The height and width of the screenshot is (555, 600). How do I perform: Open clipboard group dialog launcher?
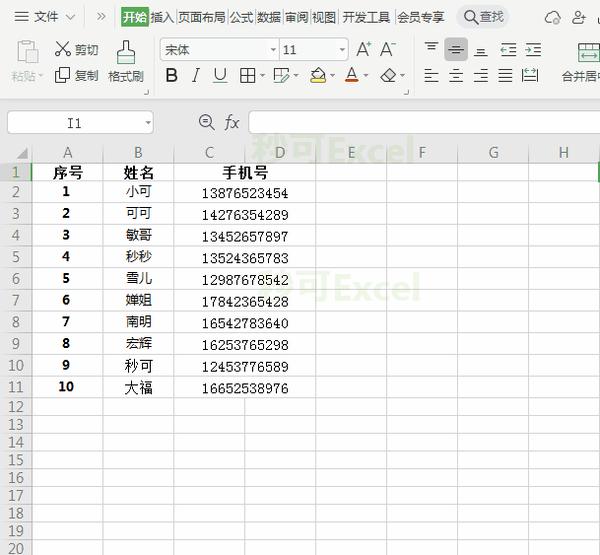tap(146, 92)
